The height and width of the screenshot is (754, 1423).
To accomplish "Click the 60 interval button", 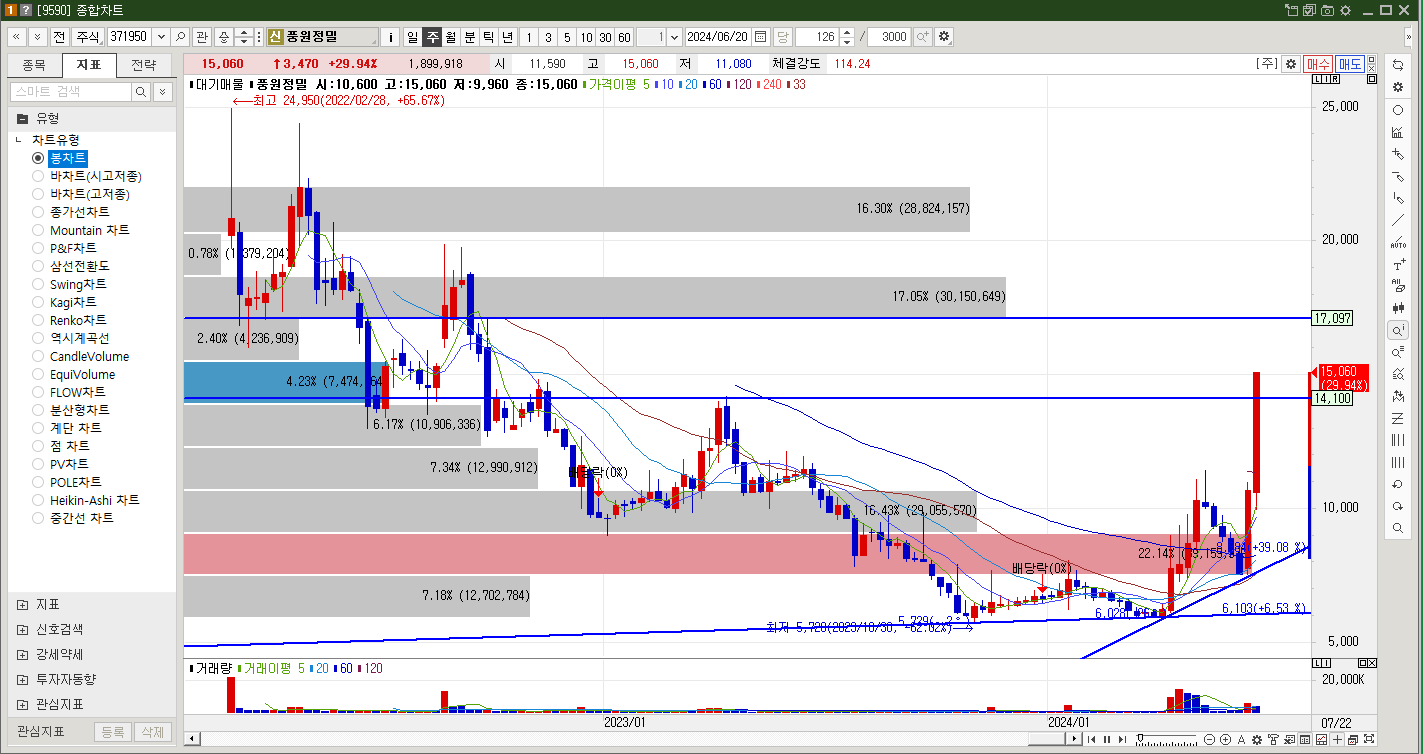I will [x=624, y=36].
